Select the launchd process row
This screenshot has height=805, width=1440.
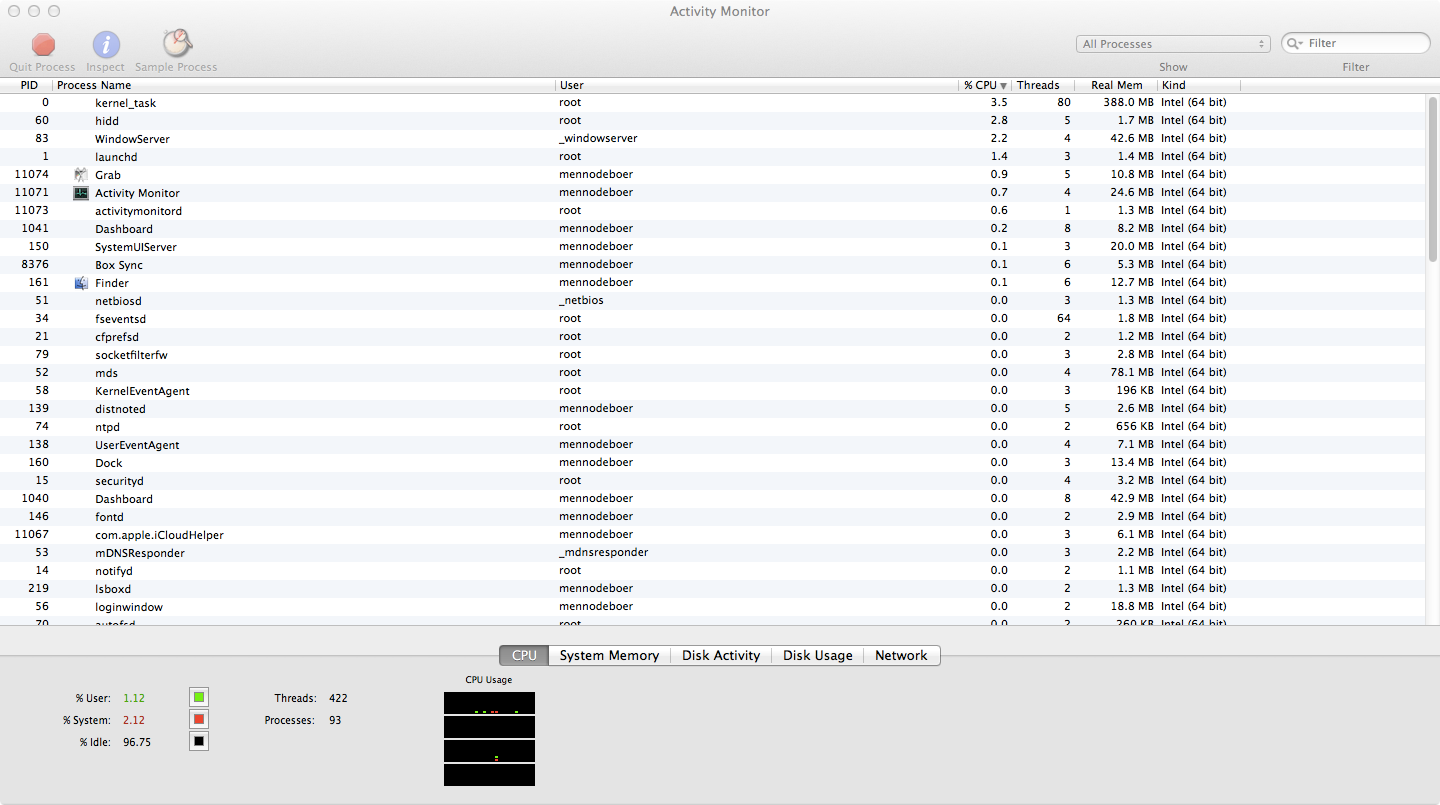[713, 157]
